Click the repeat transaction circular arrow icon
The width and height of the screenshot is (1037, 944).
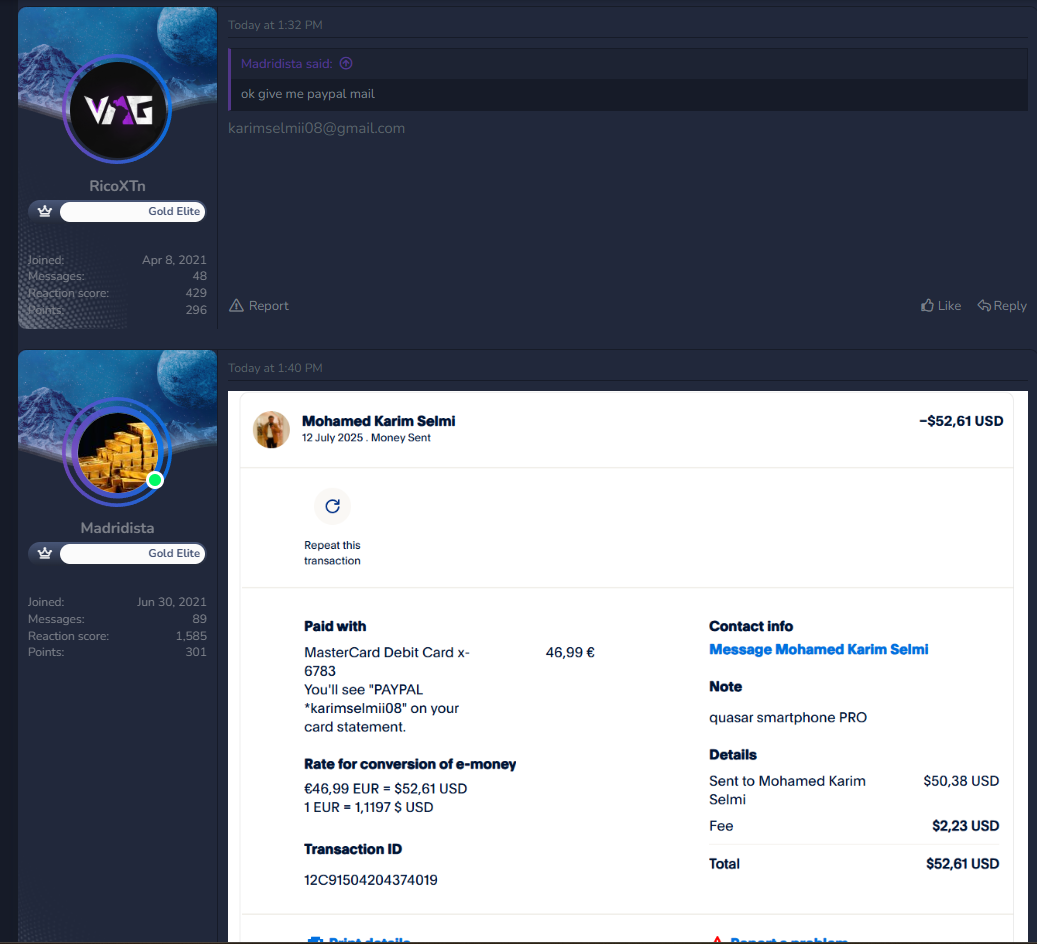(332, 506)
